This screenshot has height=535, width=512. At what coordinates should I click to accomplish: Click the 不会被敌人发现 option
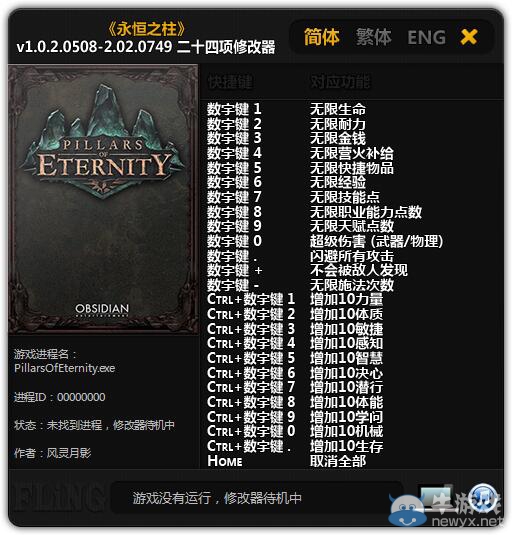pyautogui.click(x=359, y=270)
